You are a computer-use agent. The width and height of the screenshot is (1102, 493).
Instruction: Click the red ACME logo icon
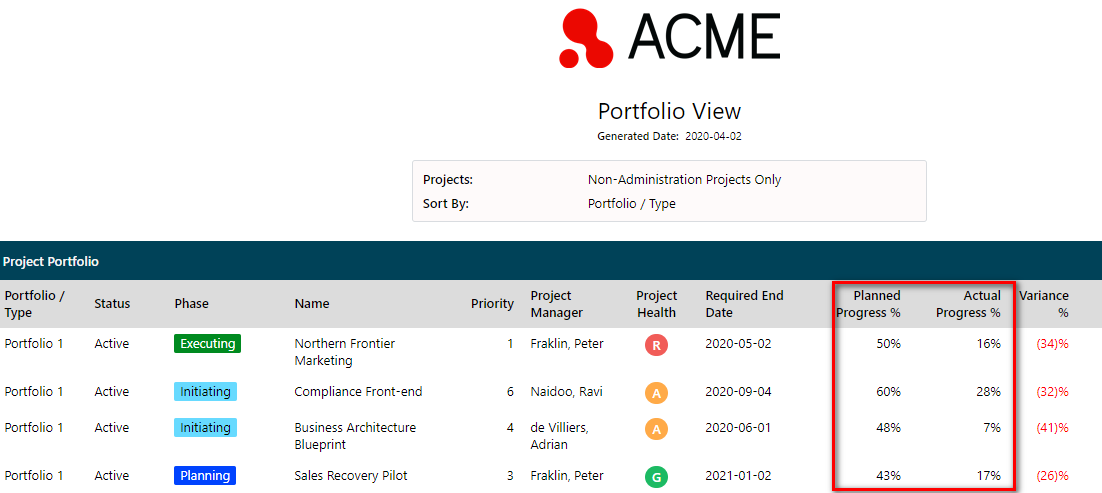(x=586, y=38)
